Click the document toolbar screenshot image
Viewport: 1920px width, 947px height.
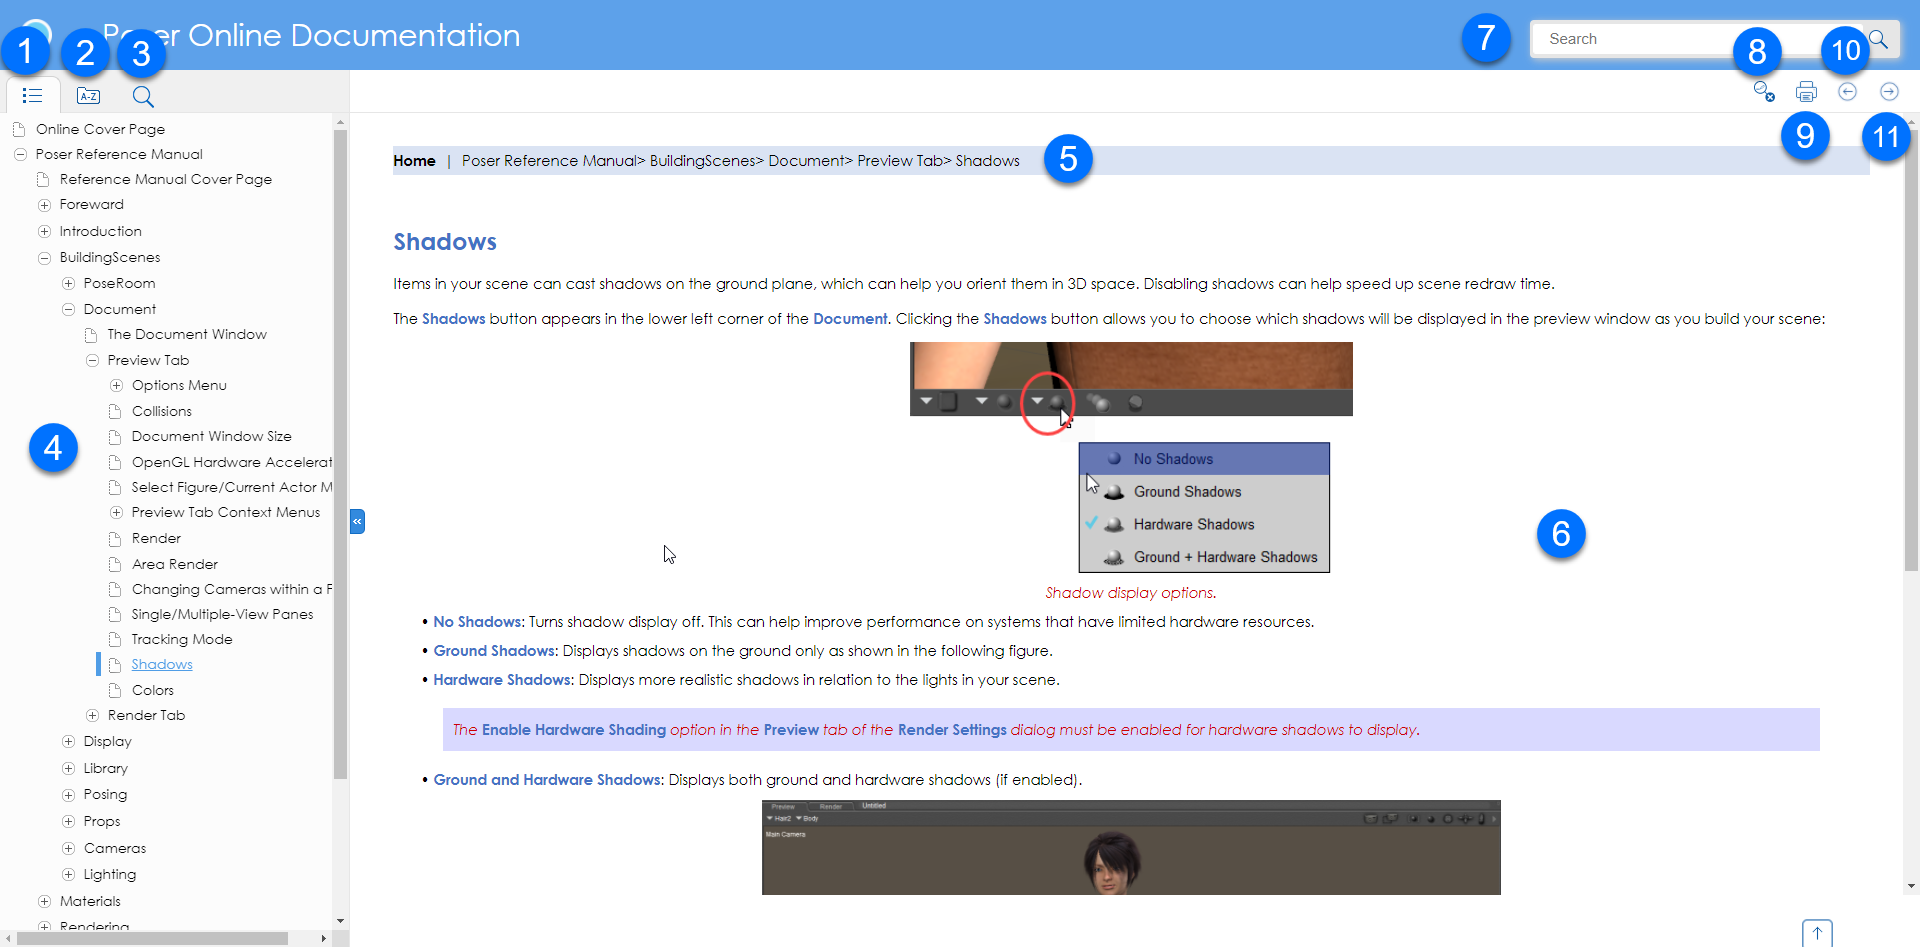[x=1131, y=379]
